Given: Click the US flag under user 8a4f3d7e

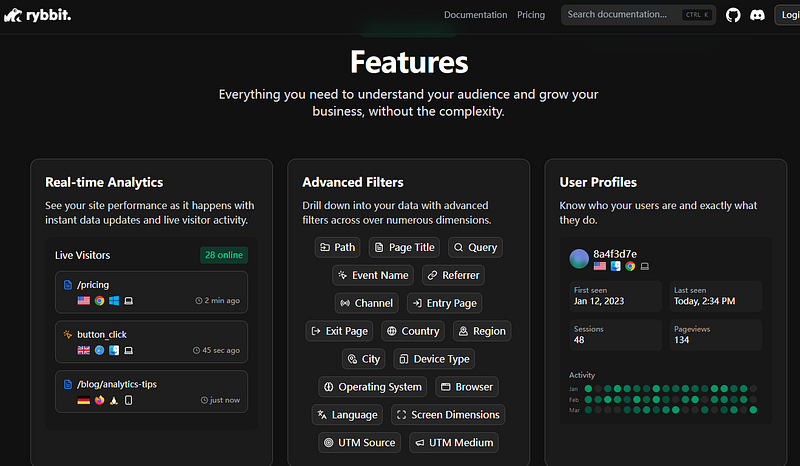Looking at the screenshot, I should [x=600, y=266].
